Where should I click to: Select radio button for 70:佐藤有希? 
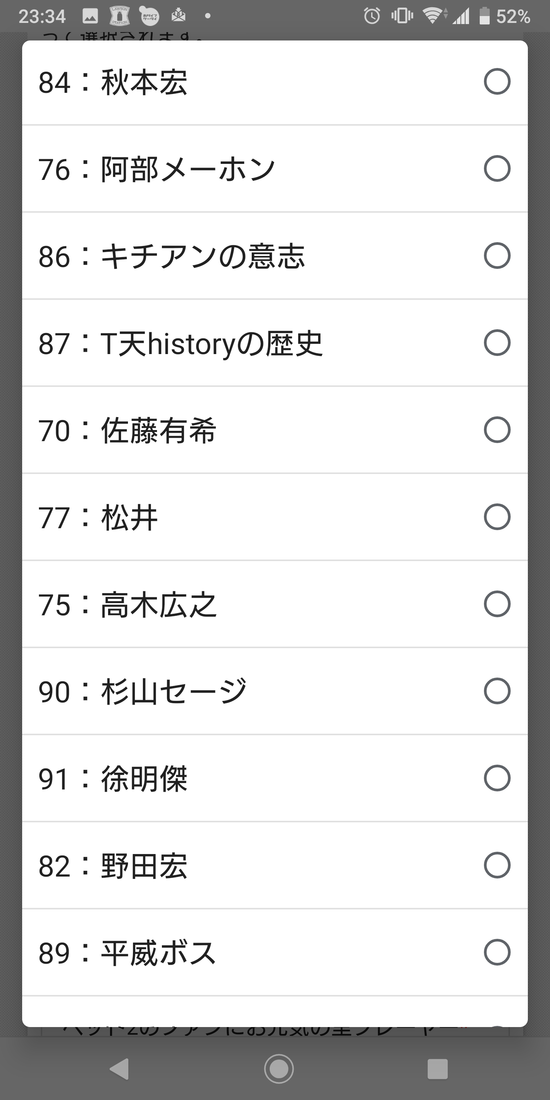(497, 430)
